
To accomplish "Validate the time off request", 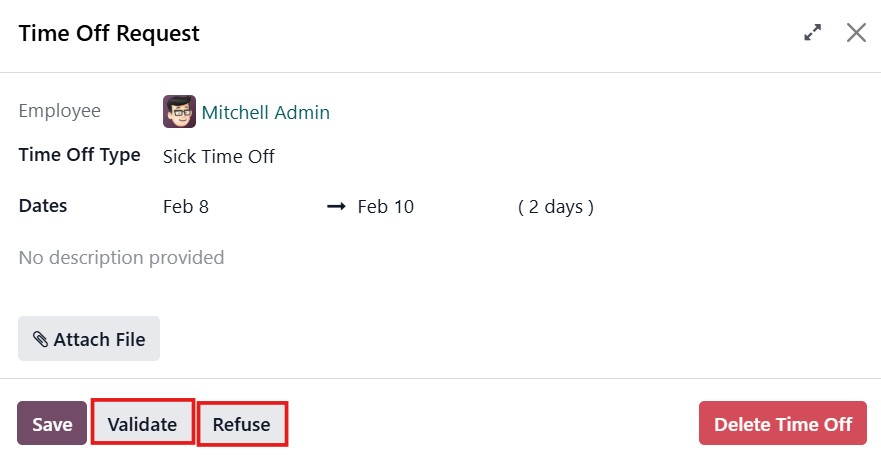I will [142, 424].
